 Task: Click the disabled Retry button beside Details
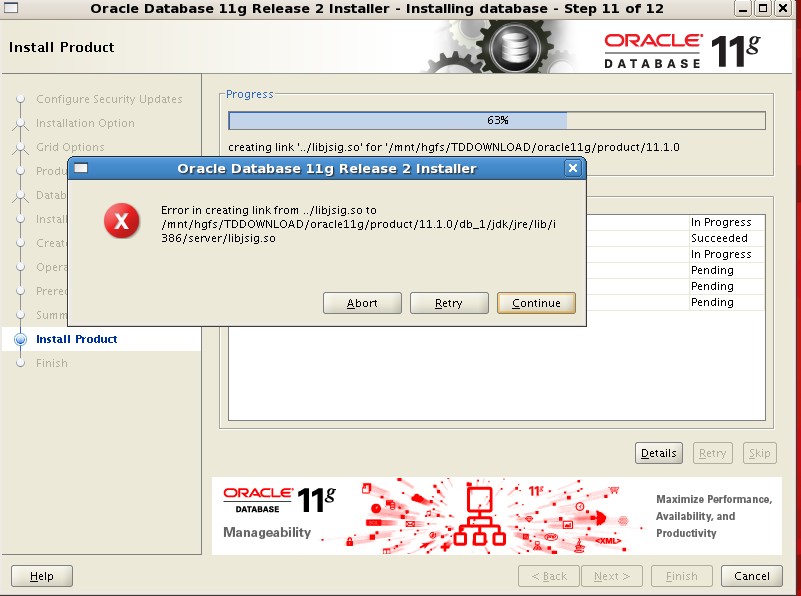click(713, 453)
